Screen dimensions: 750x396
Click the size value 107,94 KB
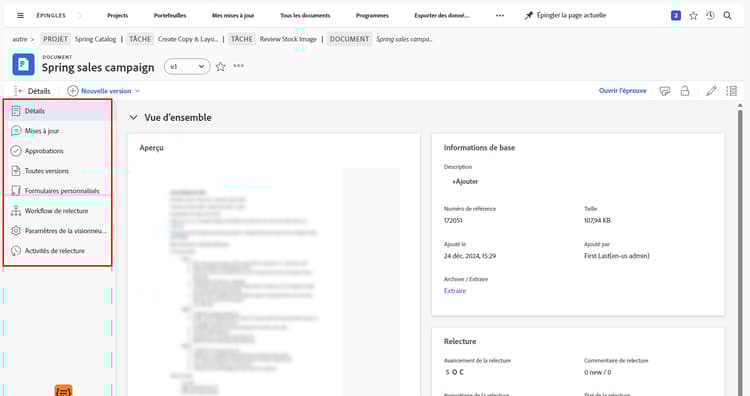click(597, 220)
